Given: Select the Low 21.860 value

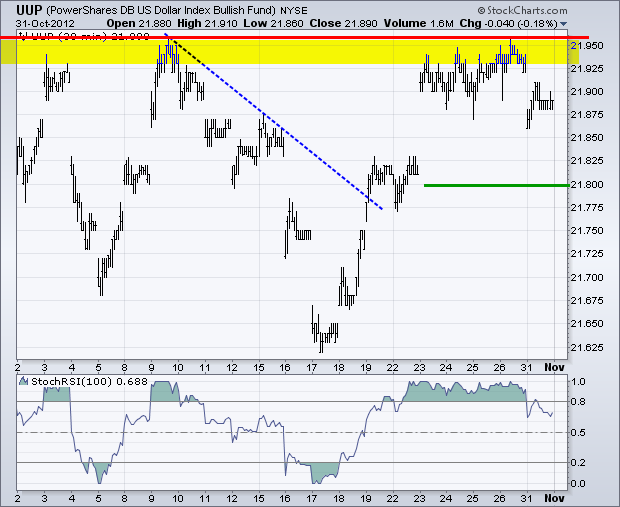Looking at the screenshot, I should pos(273,23).
